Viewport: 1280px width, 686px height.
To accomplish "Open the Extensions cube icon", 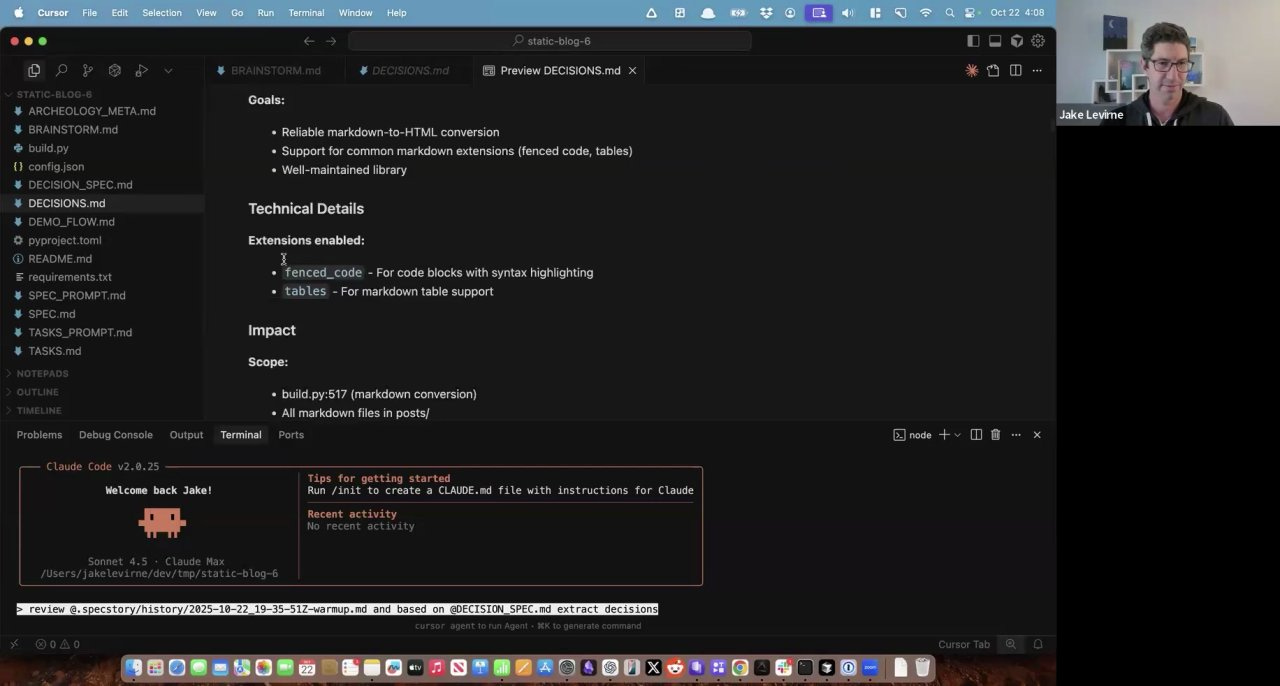I will tap(115, 70).
